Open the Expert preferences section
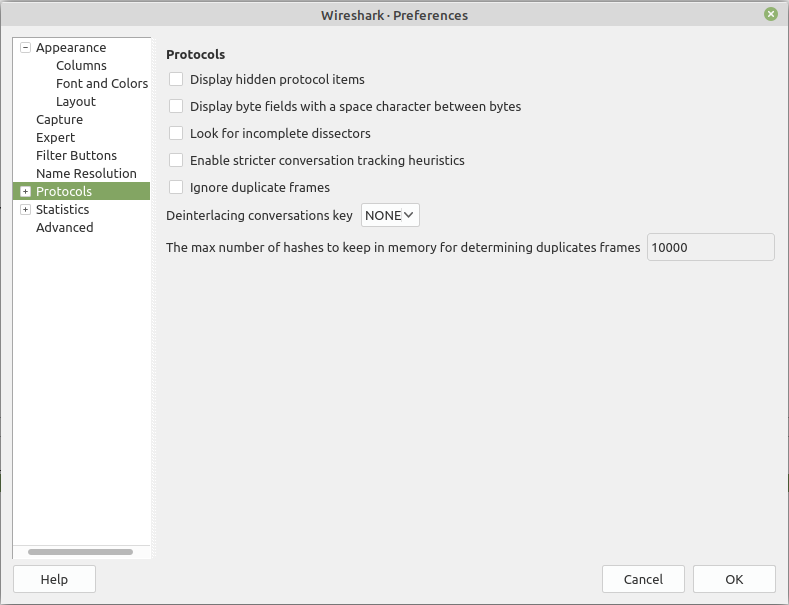Viewport: 789px width, 605px height. [55, 138]
